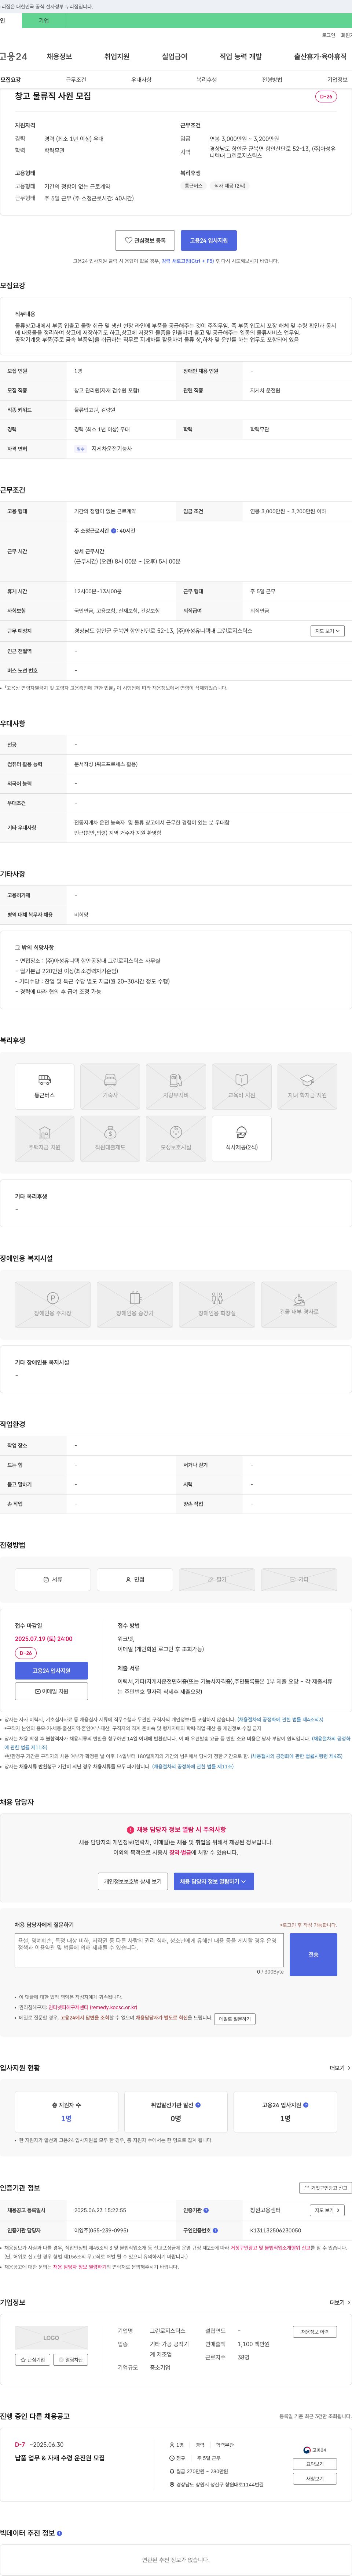Click the info icon next to 주 소정근로시간
The image size is (352, 2576).
114,531
